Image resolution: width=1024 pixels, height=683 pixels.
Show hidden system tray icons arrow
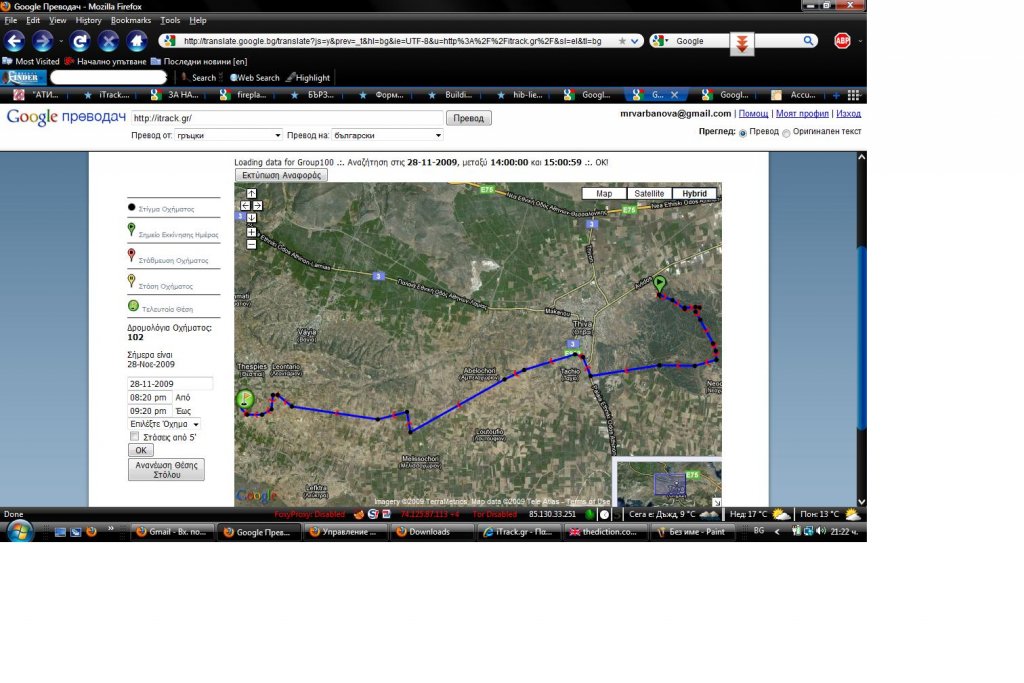776,532
